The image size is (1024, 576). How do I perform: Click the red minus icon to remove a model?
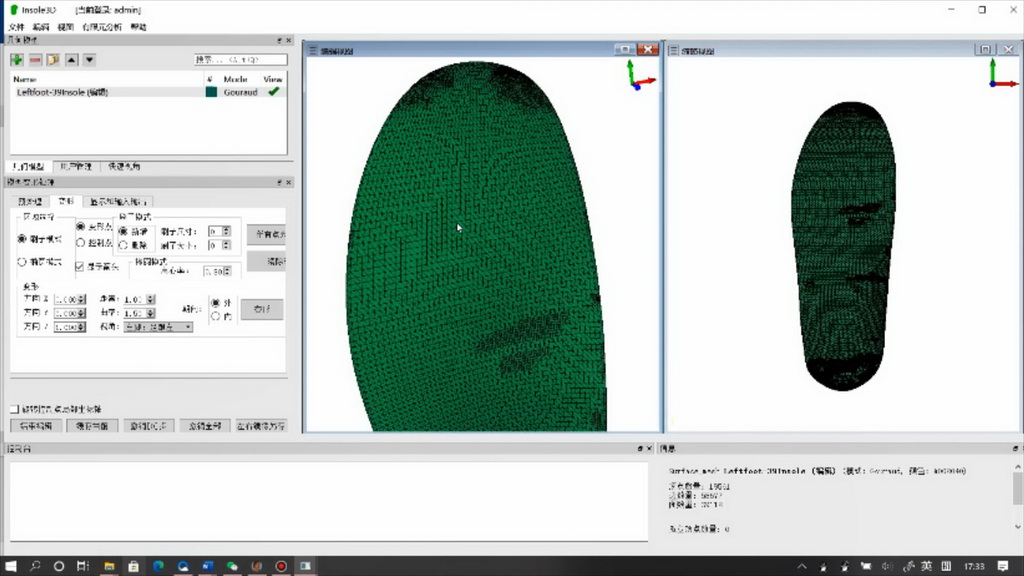(35, 60)
